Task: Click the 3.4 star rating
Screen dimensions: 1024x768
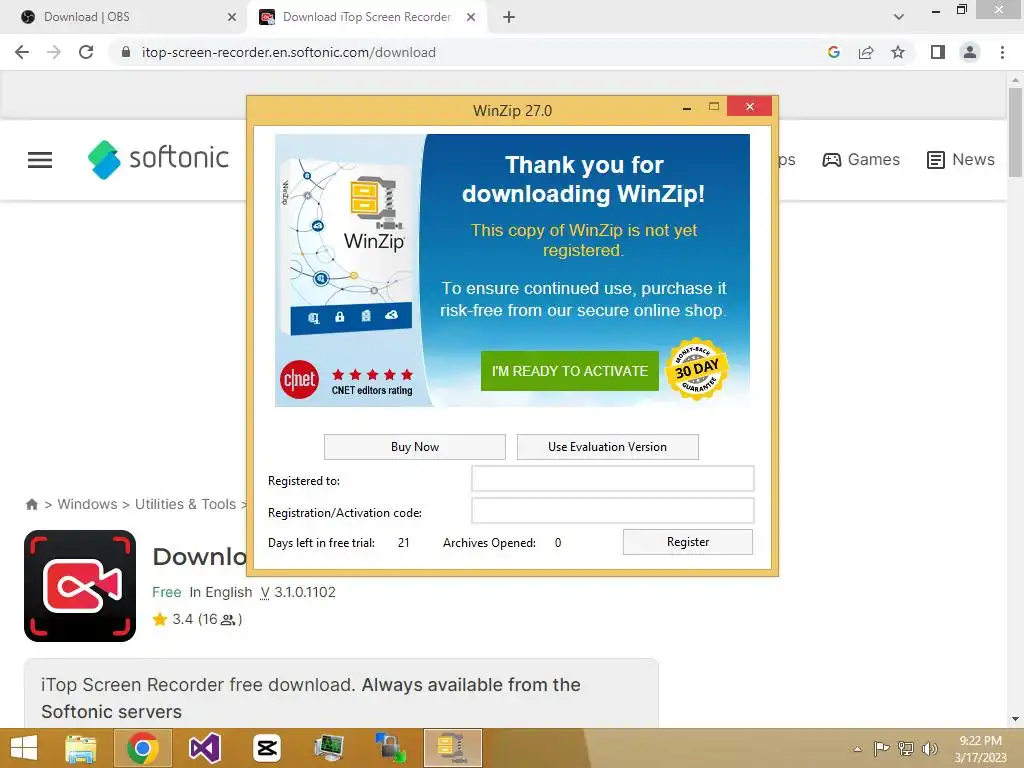Action: pos(197,619)
